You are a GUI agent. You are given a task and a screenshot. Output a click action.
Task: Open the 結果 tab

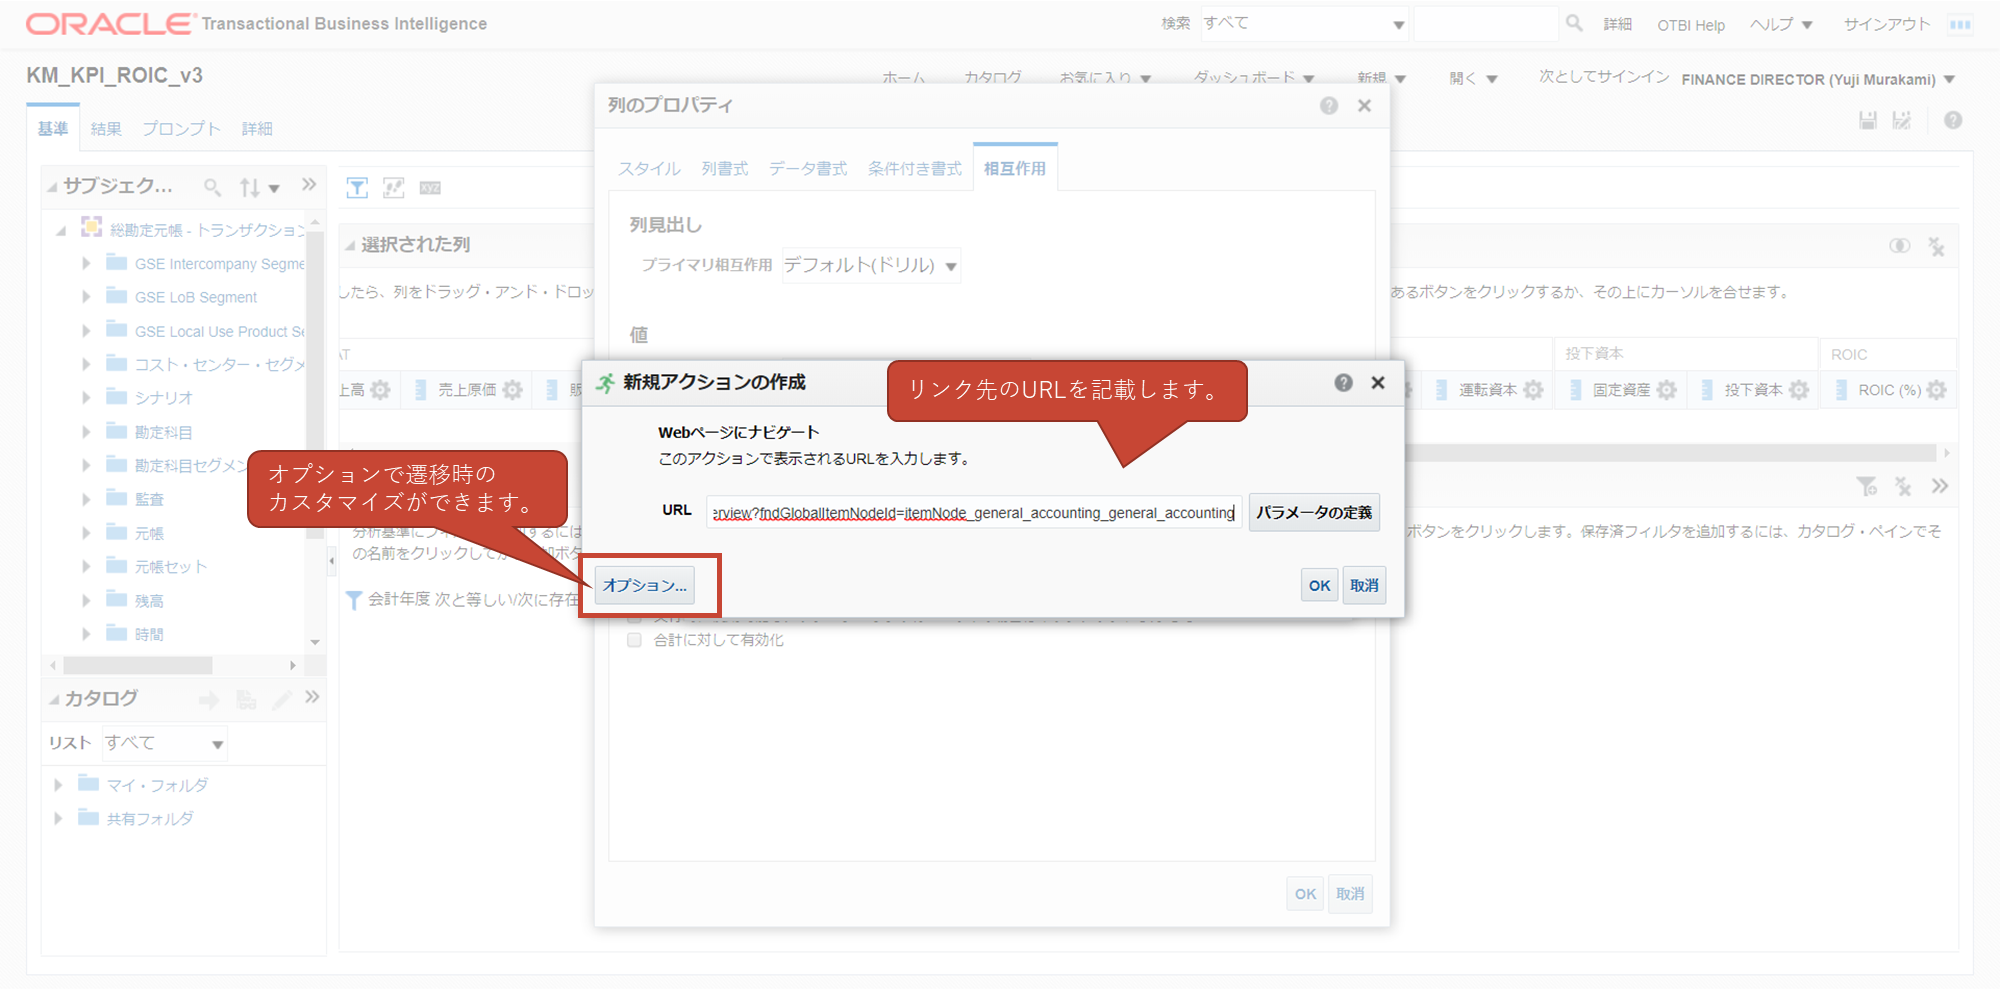click(106, 128)
